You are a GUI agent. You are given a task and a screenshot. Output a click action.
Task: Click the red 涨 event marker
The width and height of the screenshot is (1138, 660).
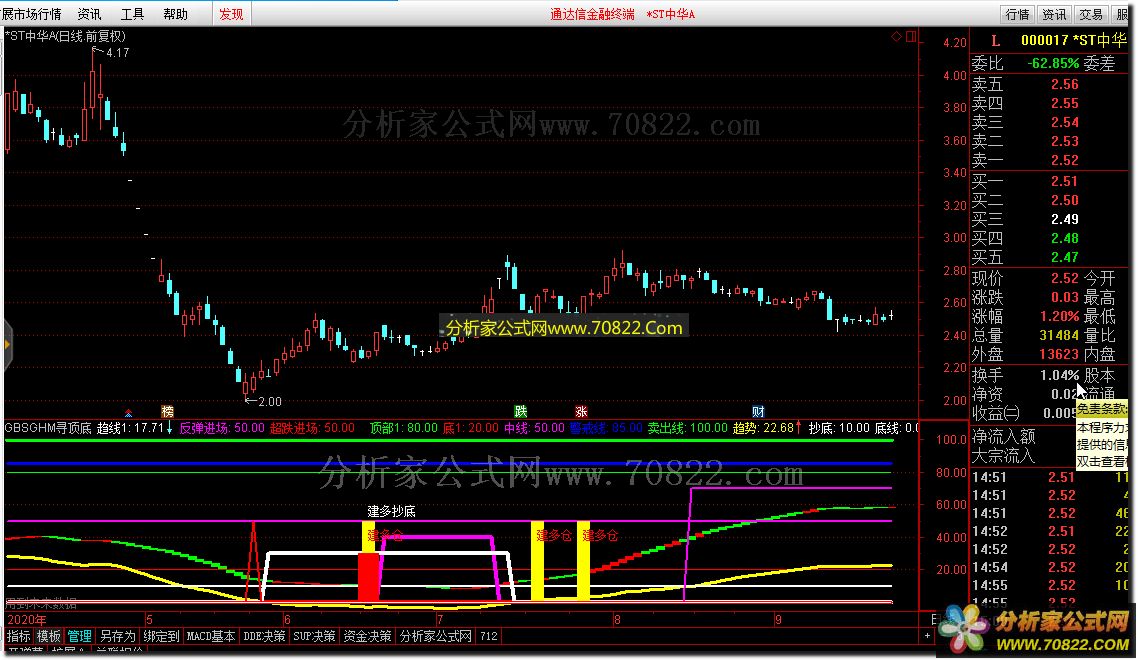point(581,411)
